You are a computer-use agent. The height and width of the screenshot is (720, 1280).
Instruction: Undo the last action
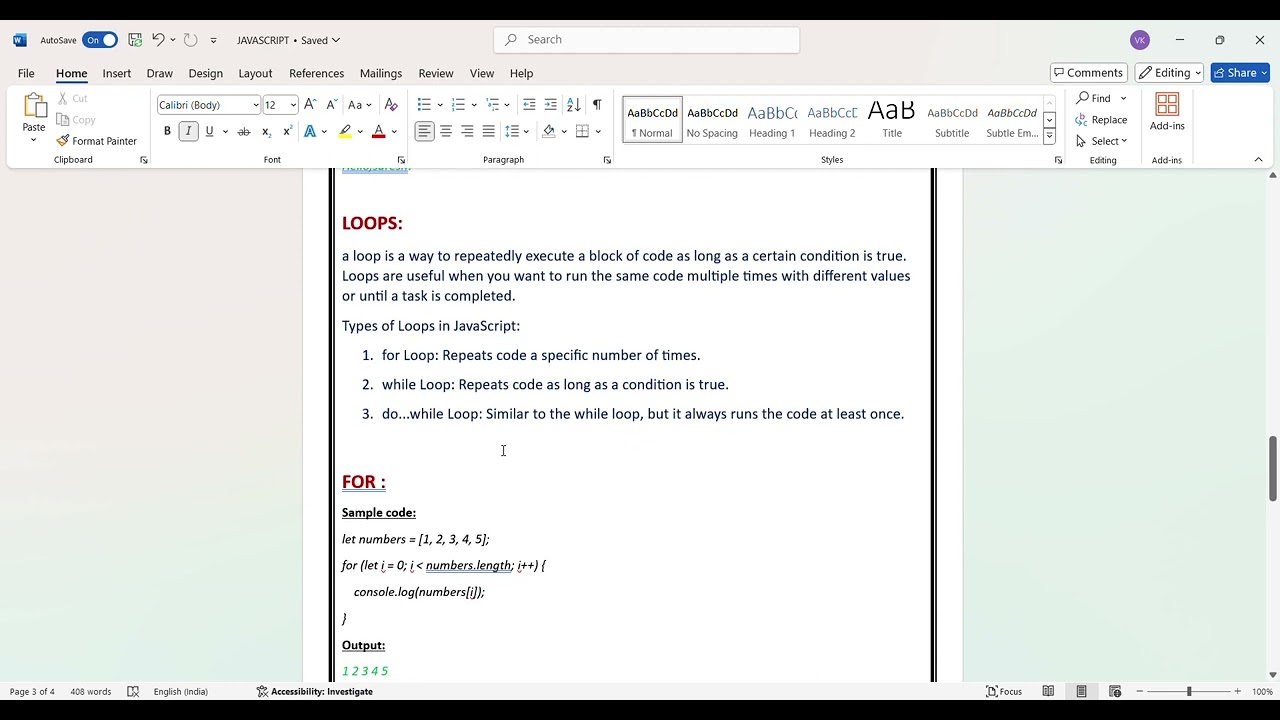[158, 40]
